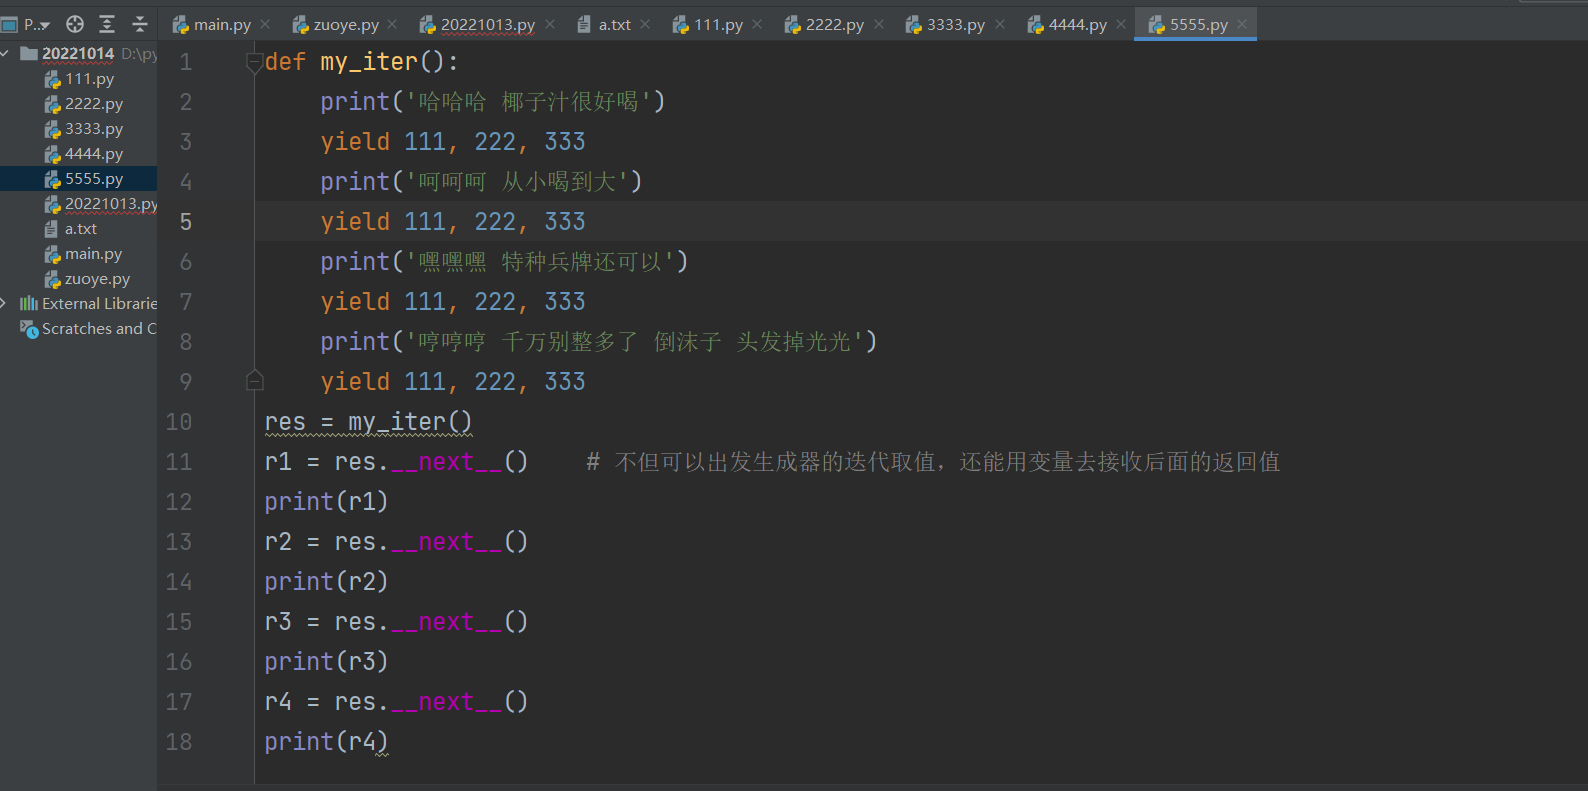The height and width of the screenshot is (791, 1588).
Task: Click the 20221014 folder icon
Action: [x=29, y=53]
